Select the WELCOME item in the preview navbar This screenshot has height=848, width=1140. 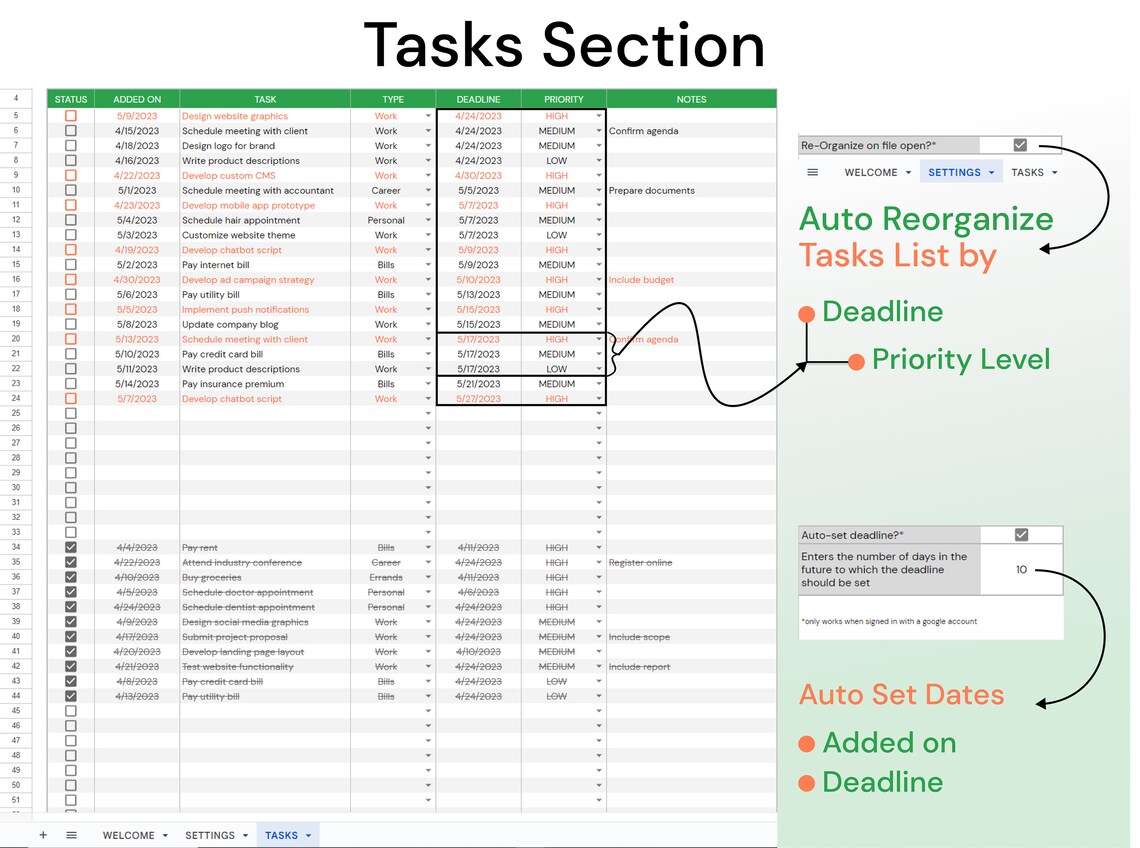click(869, 172)
